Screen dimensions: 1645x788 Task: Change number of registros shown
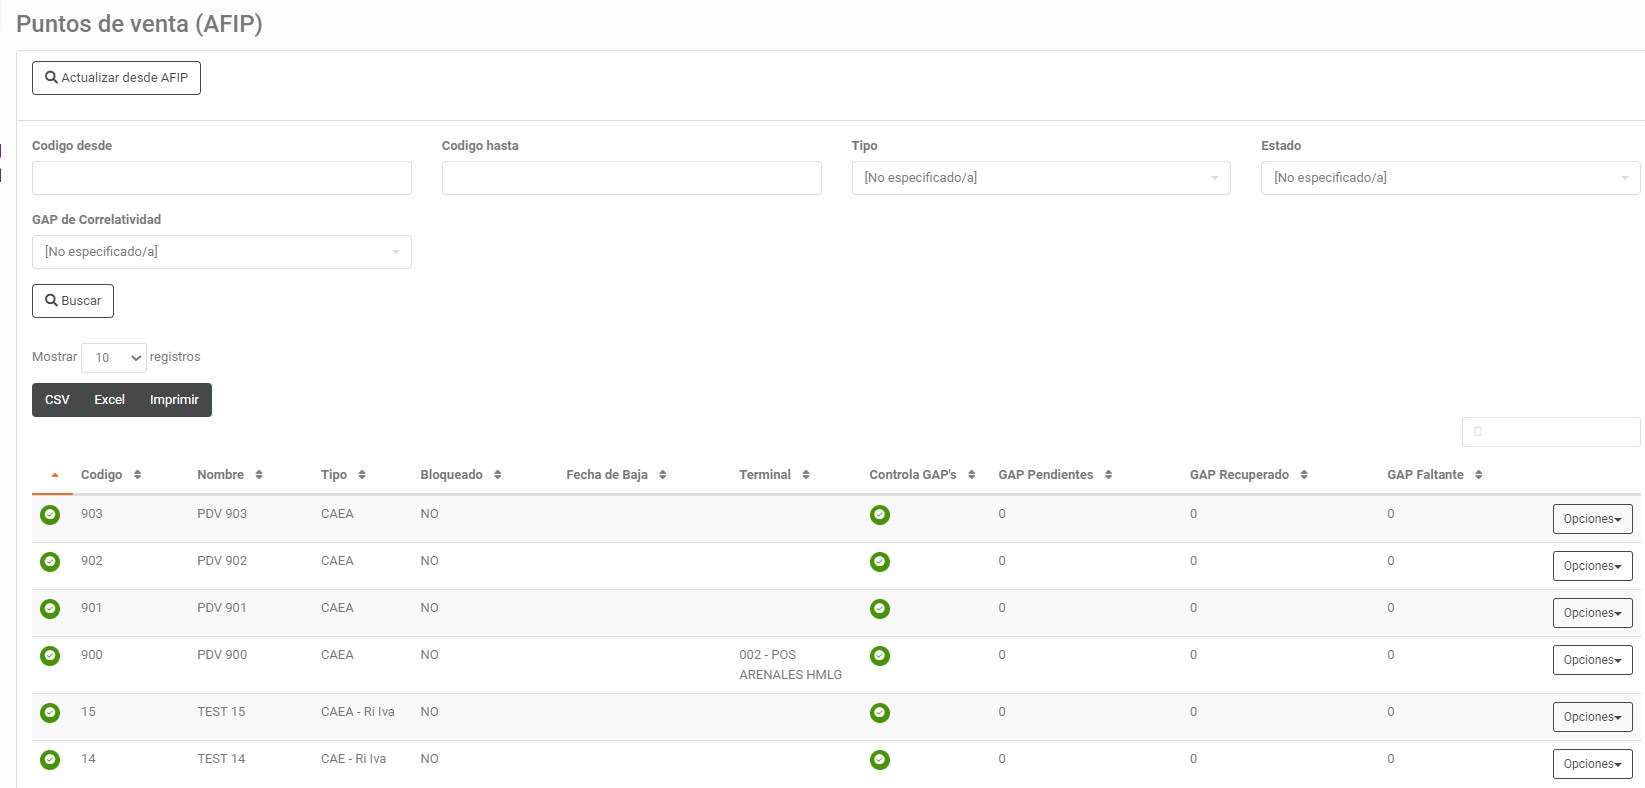click(x=114, y=358)
